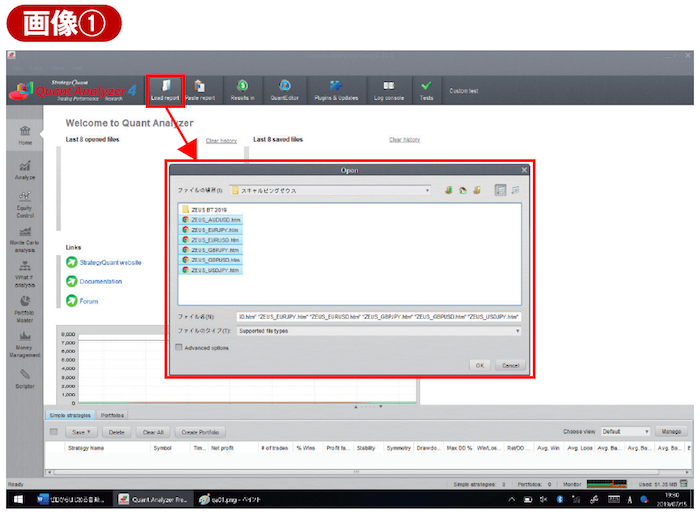The width and height of the screenshot is (700, 514).
Task: Expand the Supported file types dropdown
Action: (517, 331)
